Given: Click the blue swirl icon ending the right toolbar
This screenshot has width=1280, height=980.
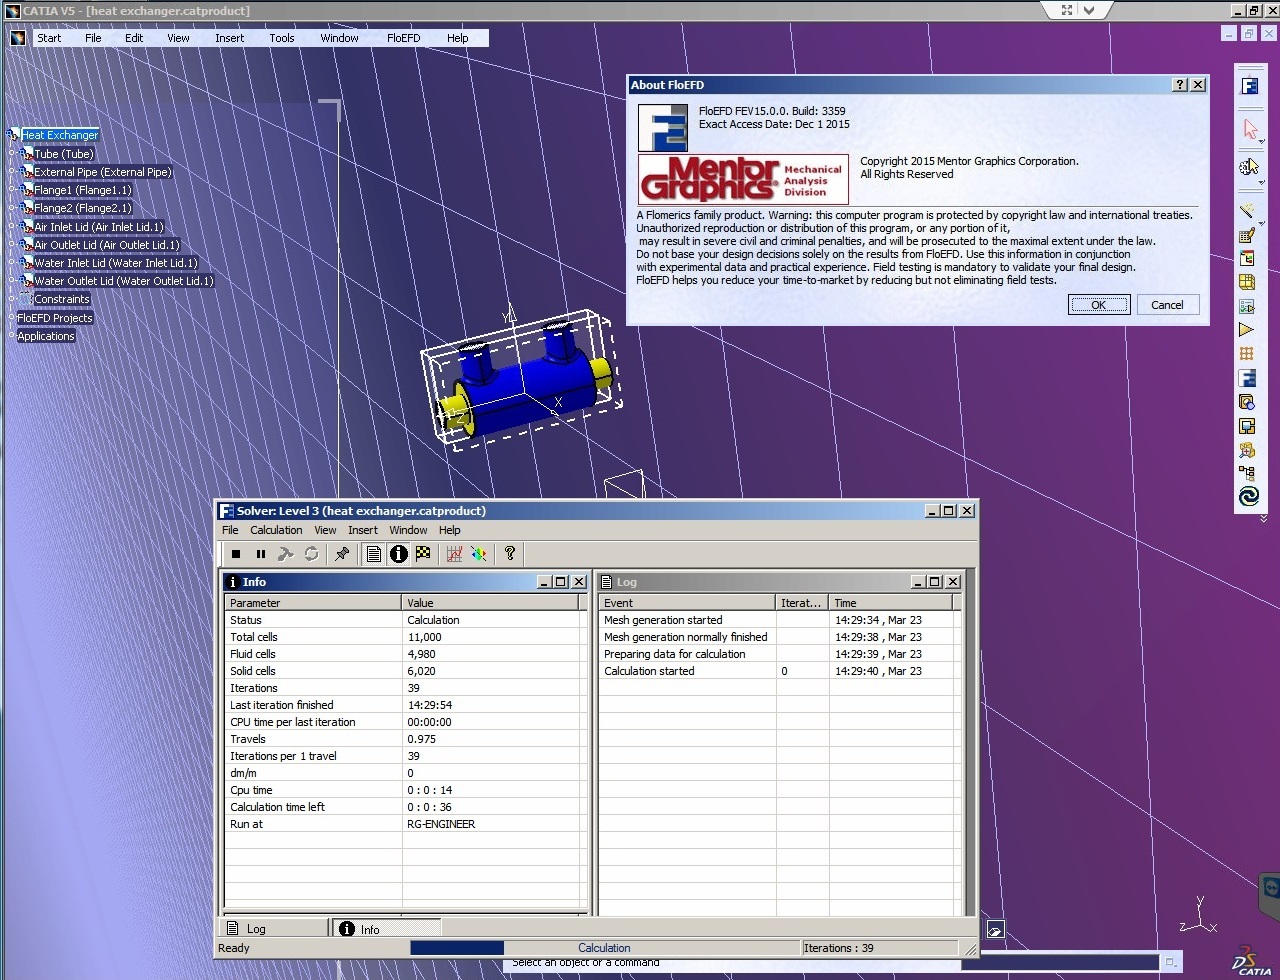Looking at the screenshot, I should 1248,497.
